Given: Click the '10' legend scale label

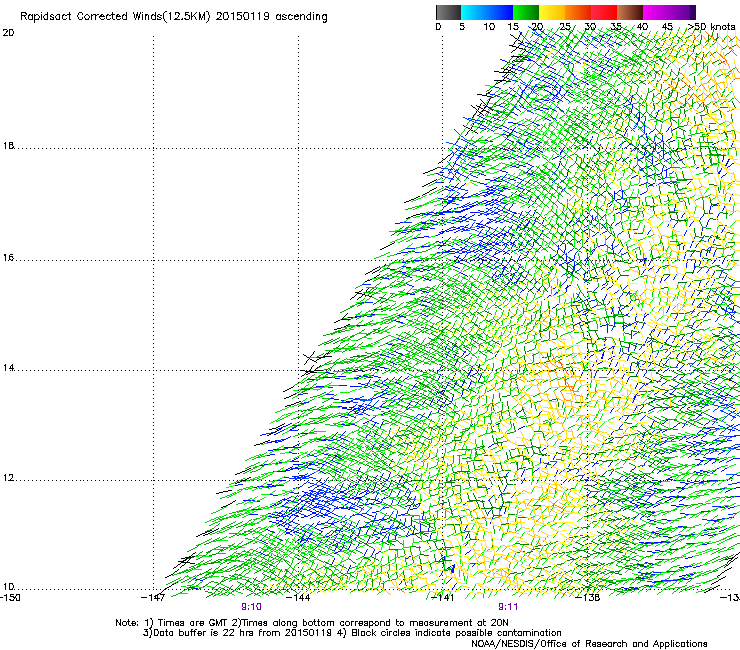Looking at the screenshot, I should click(489, 27).
